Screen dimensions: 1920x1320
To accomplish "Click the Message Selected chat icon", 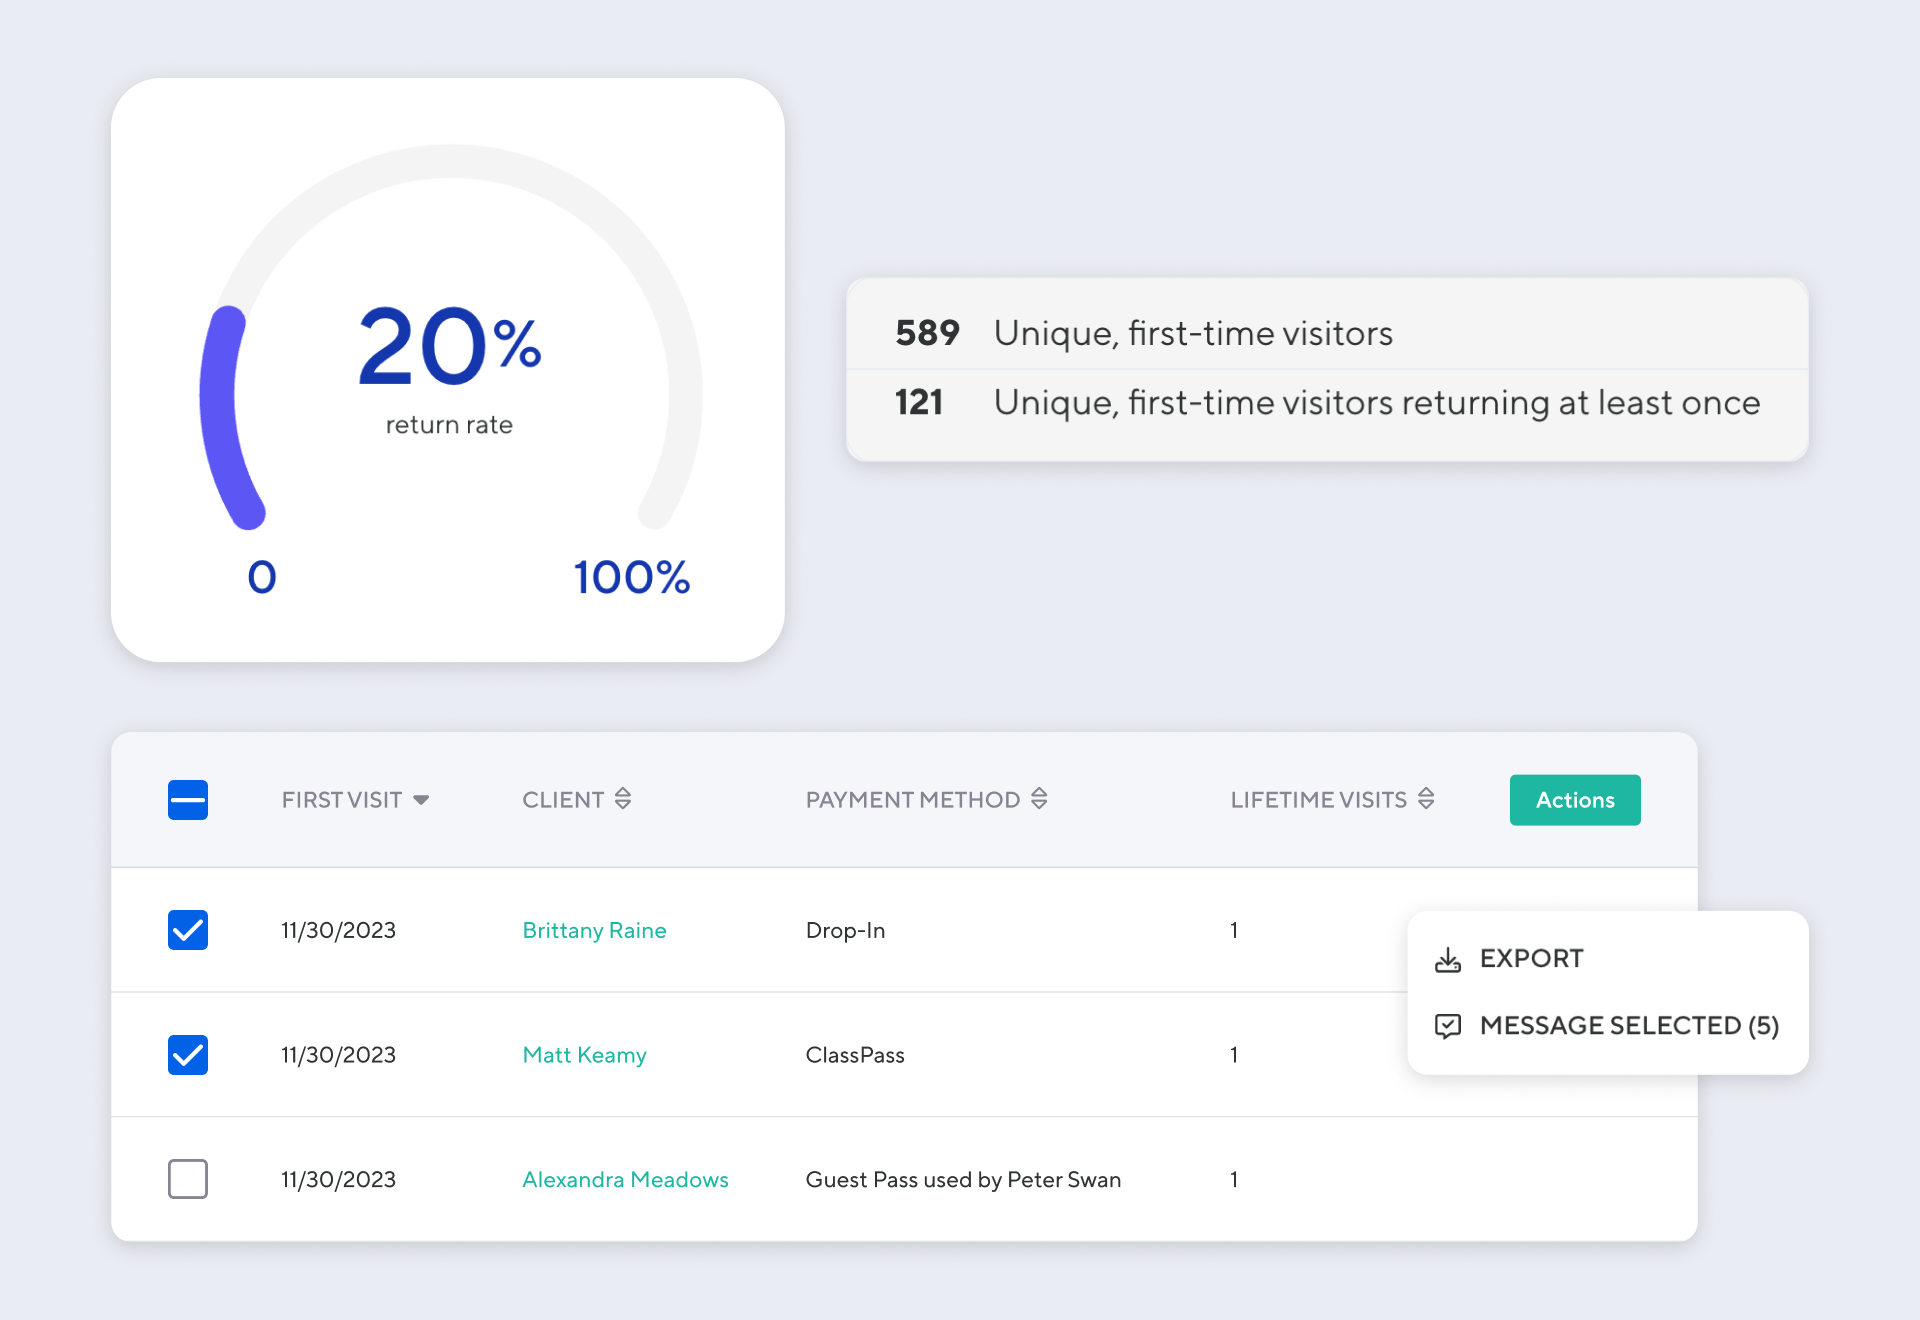I will click(x=1448, y=1025).
